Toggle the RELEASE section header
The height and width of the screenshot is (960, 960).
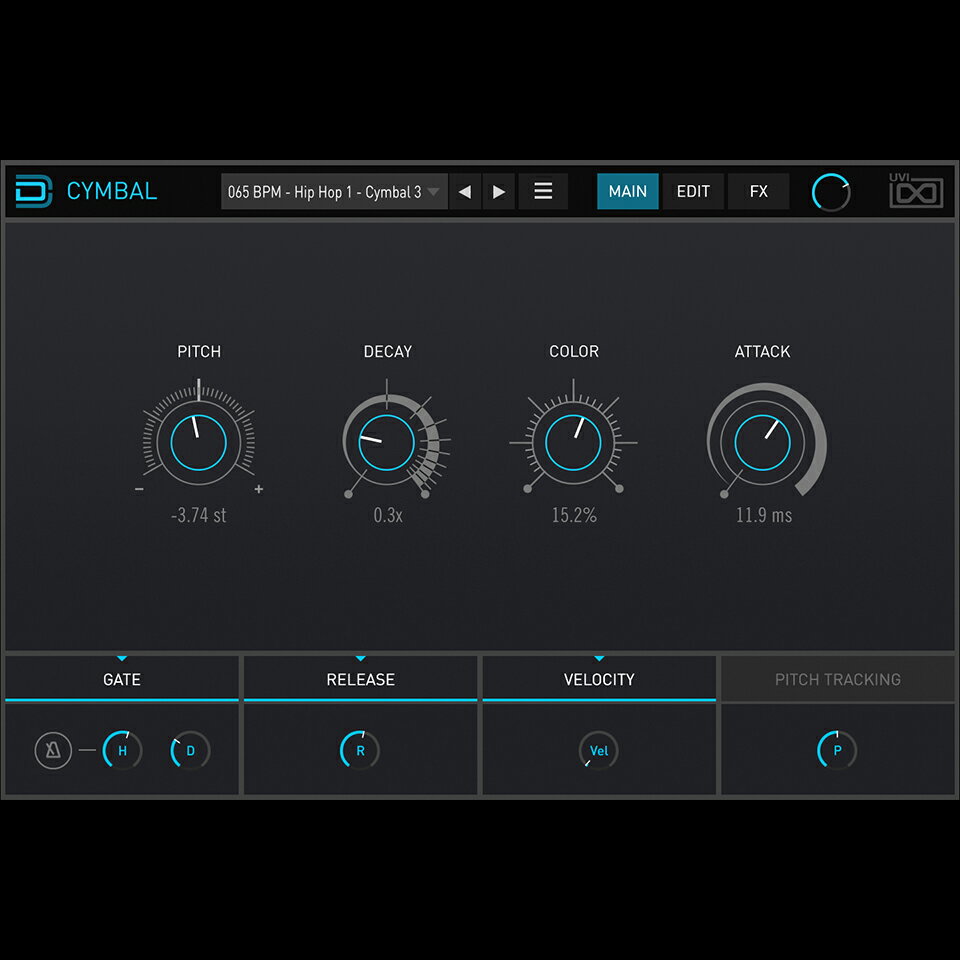[360, 680]
